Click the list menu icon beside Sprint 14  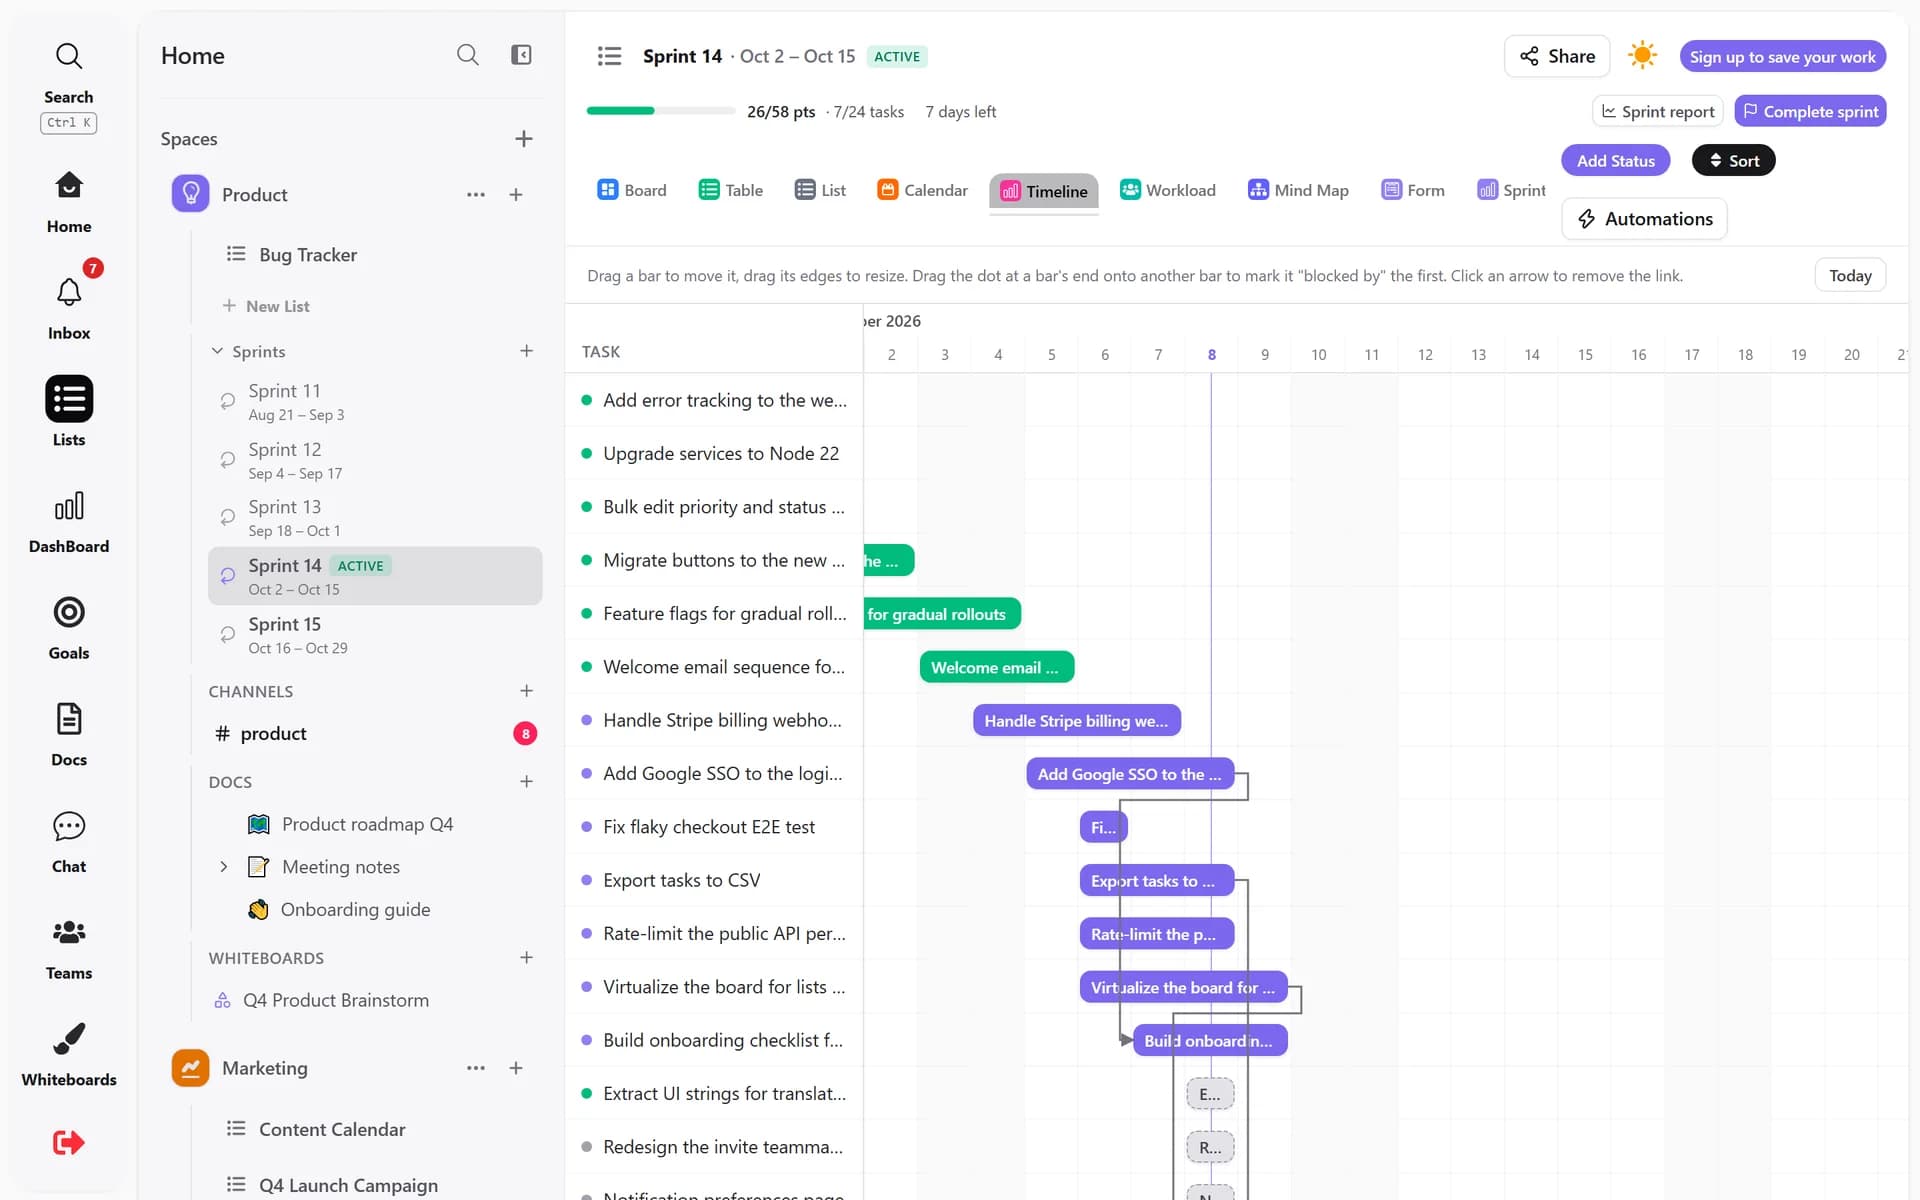pyautogui.click(x=609, y=56)
